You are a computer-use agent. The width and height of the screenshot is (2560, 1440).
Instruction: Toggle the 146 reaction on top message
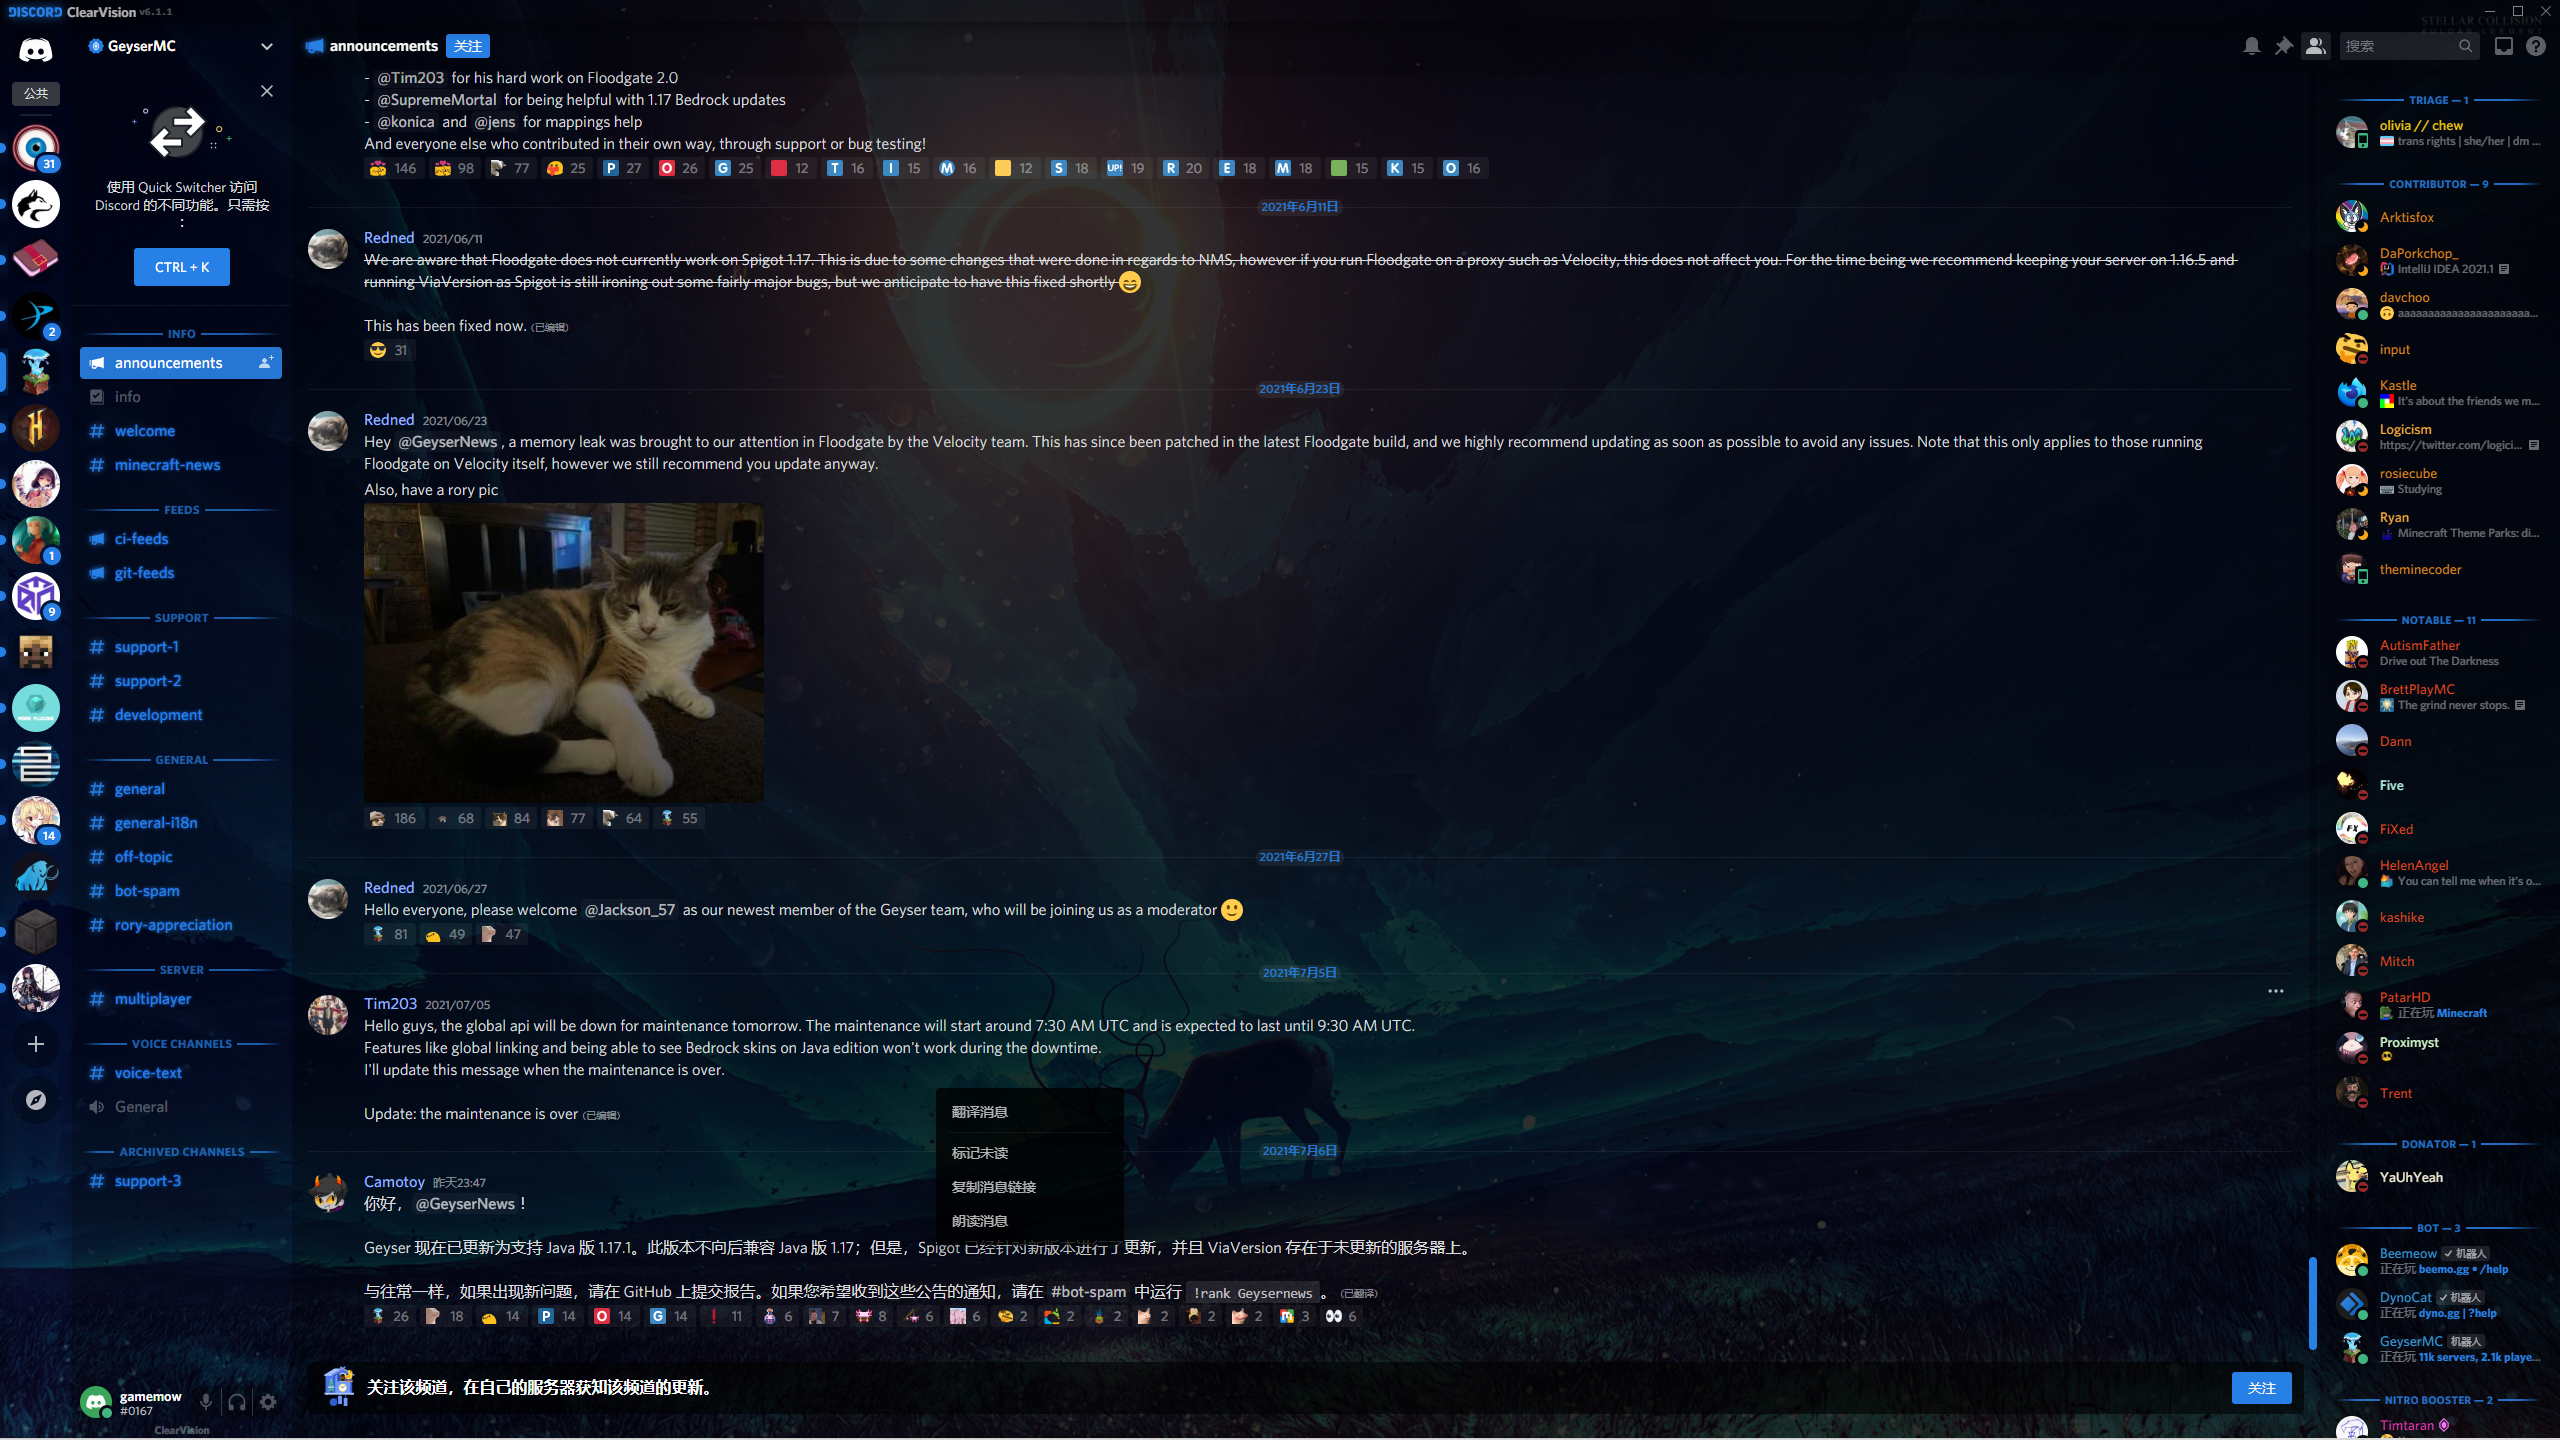[x=392, y=168]
